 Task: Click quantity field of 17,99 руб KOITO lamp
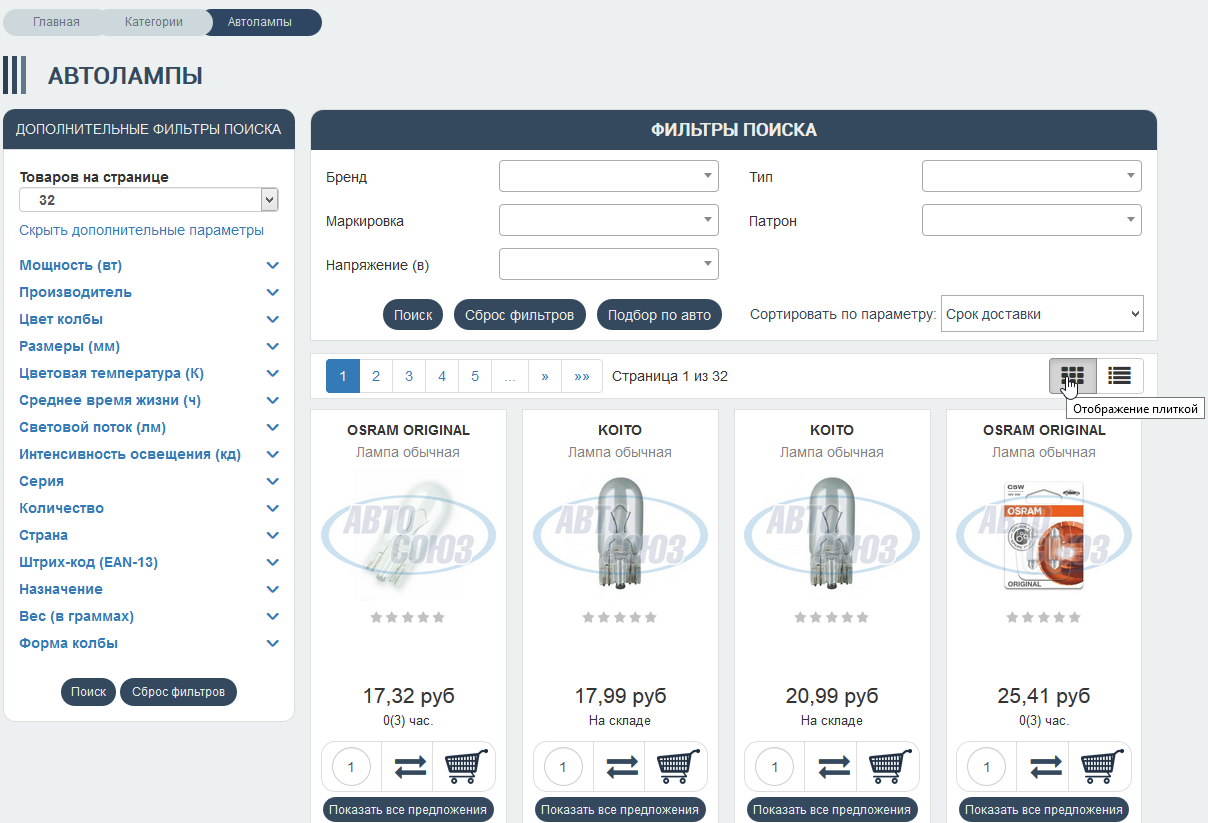563,767
